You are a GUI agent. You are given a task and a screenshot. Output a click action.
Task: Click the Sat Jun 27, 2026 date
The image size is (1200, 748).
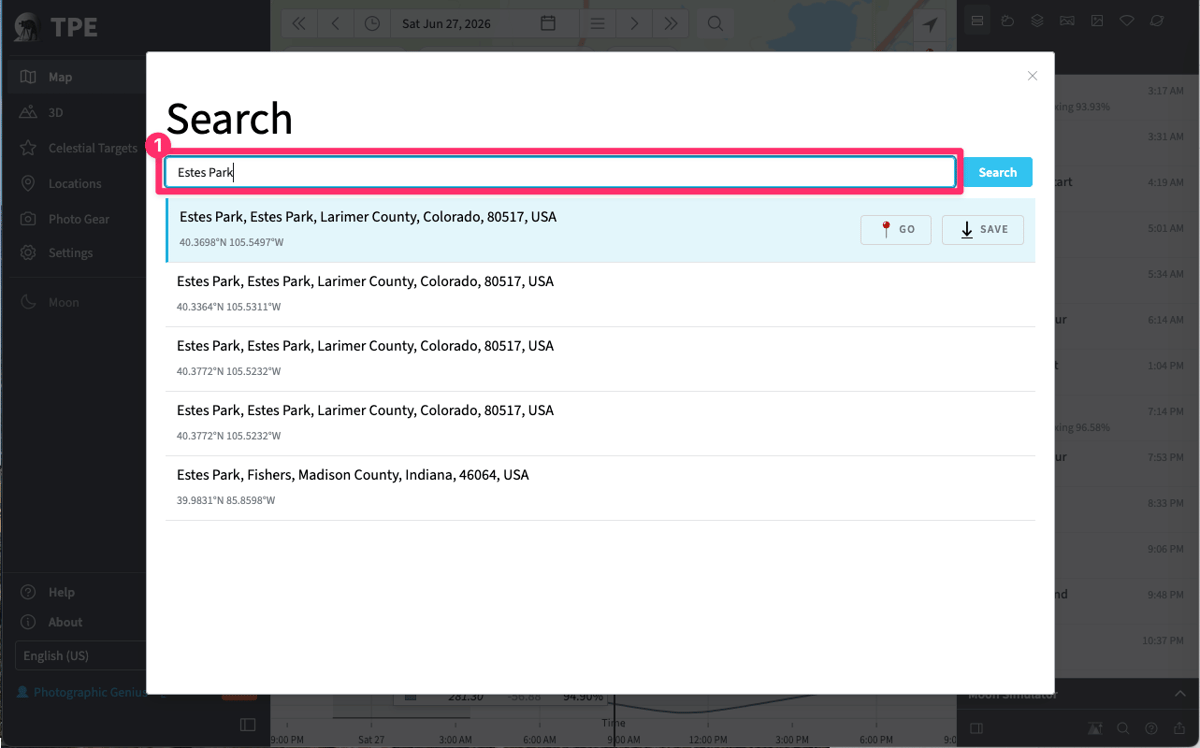coord(446,24)
